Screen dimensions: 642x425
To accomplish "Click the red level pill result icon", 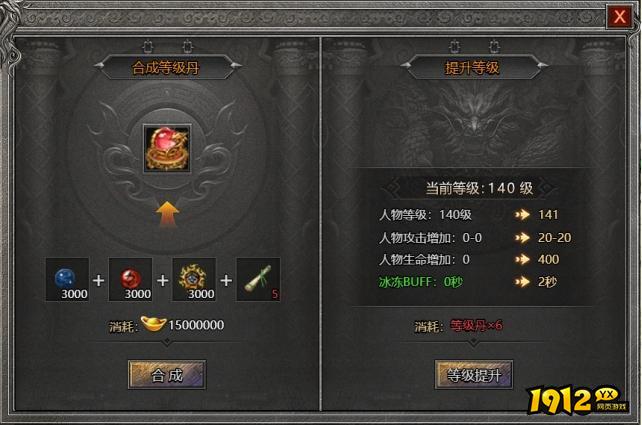I will 167,148.
